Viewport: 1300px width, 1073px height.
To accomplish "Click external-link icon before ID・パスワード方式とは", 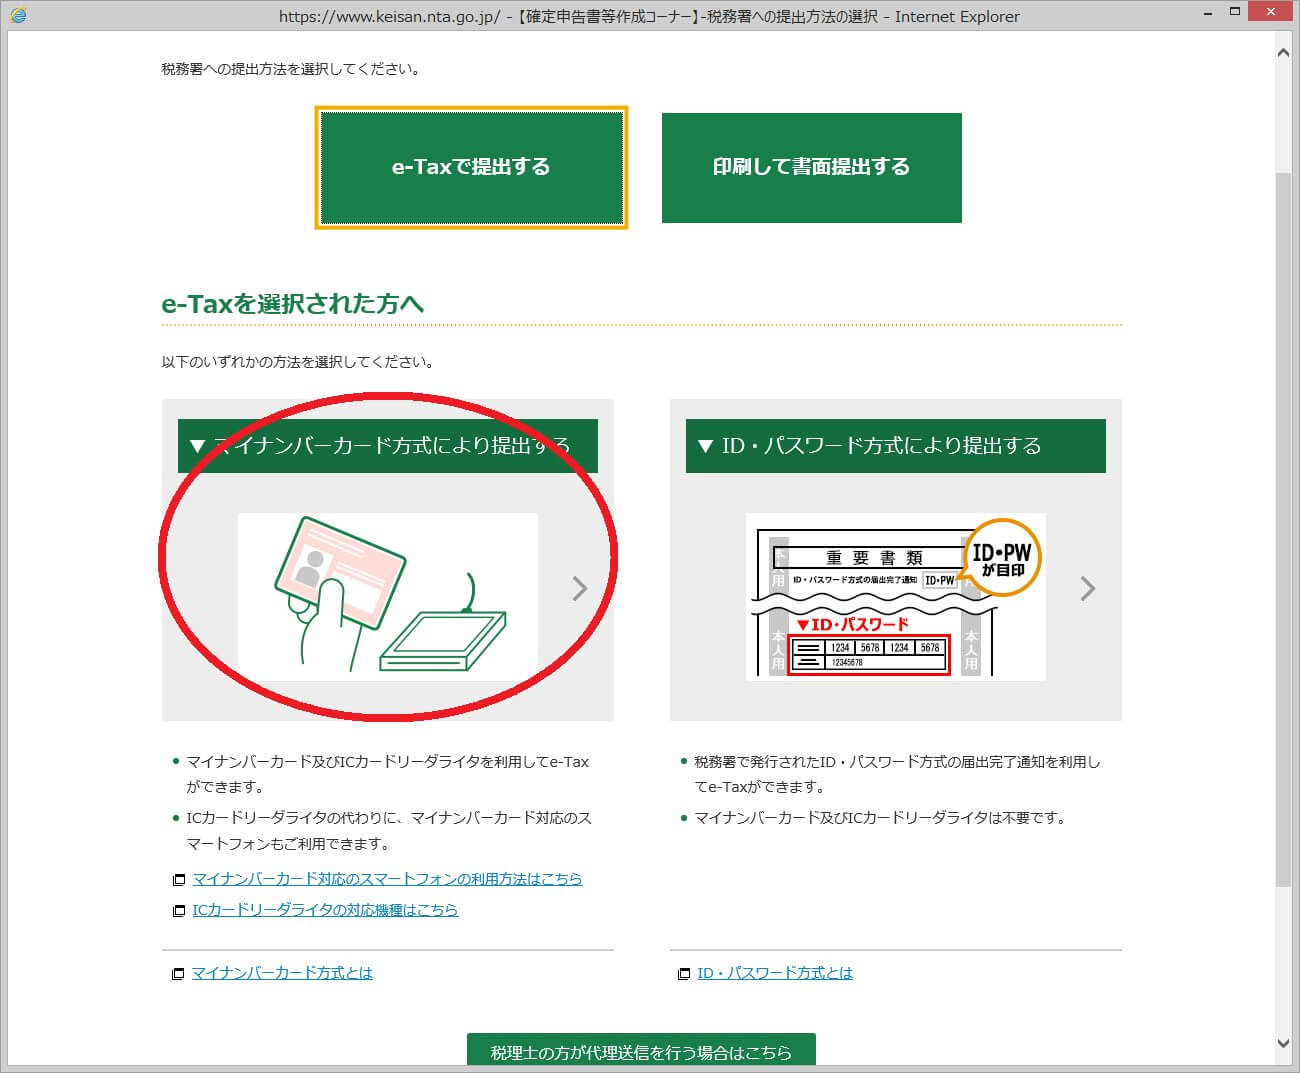I will 684,974.
